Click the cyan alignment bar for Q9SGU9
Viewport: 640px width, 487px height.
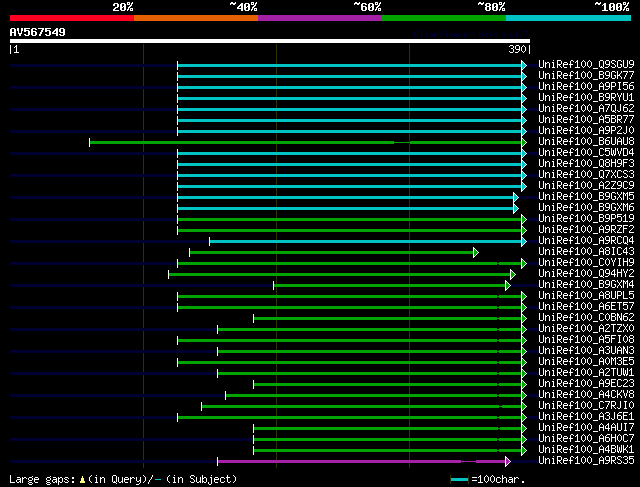349,65
